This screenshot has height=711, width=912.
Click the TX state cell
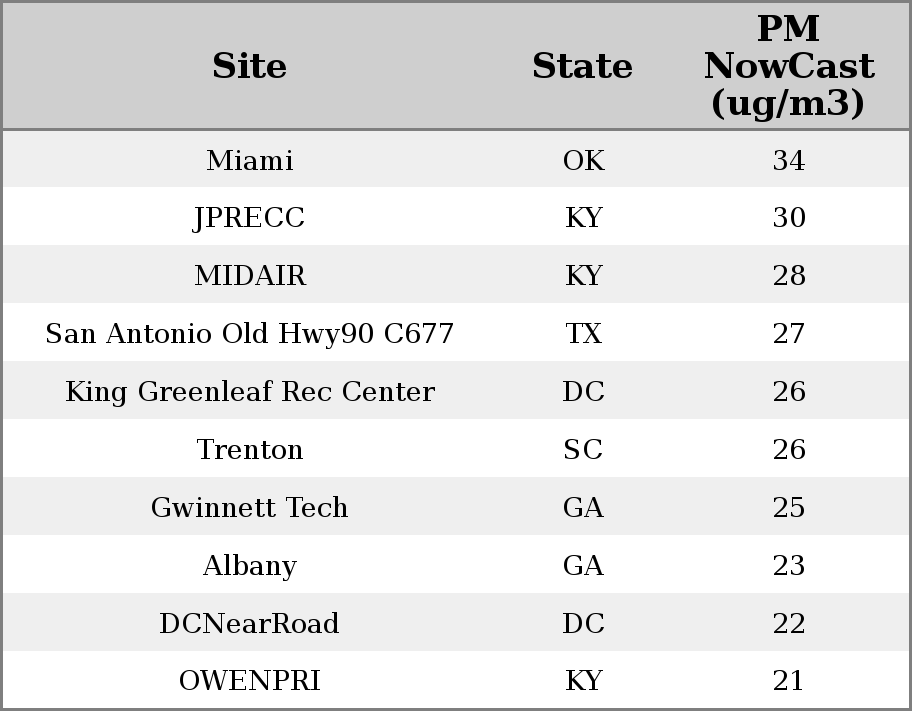[x=583, y=334]
